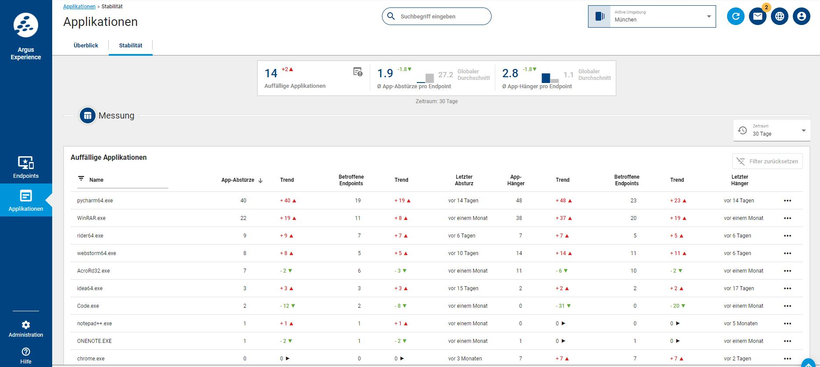820x367 pixels.
Task: Click the info icon beside Auffällige Applikationen count
Action: [x=358, y=72]
